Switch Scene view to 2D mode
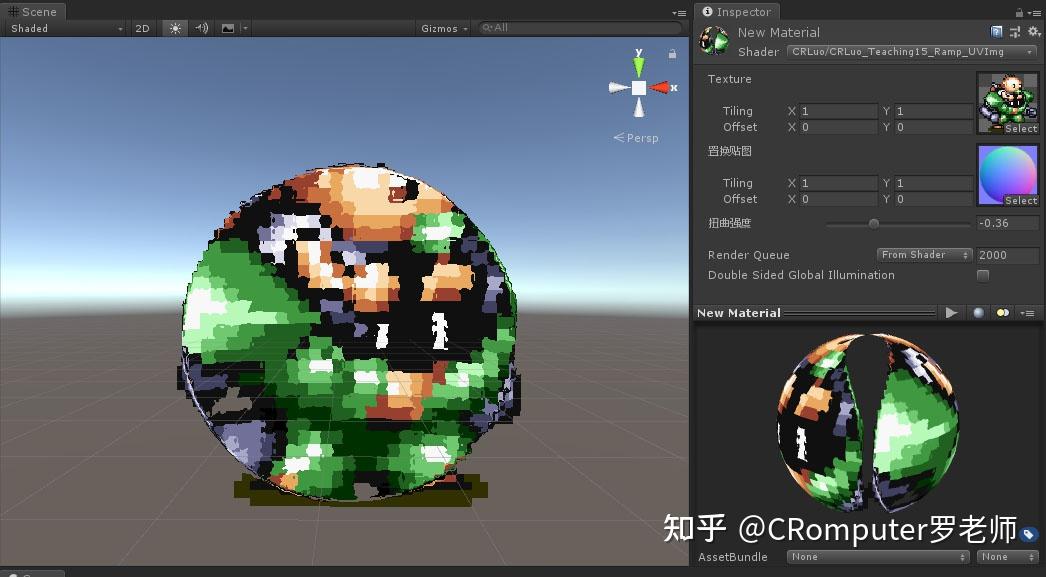This screenshot has width=1046, height=577. [142, 28]
